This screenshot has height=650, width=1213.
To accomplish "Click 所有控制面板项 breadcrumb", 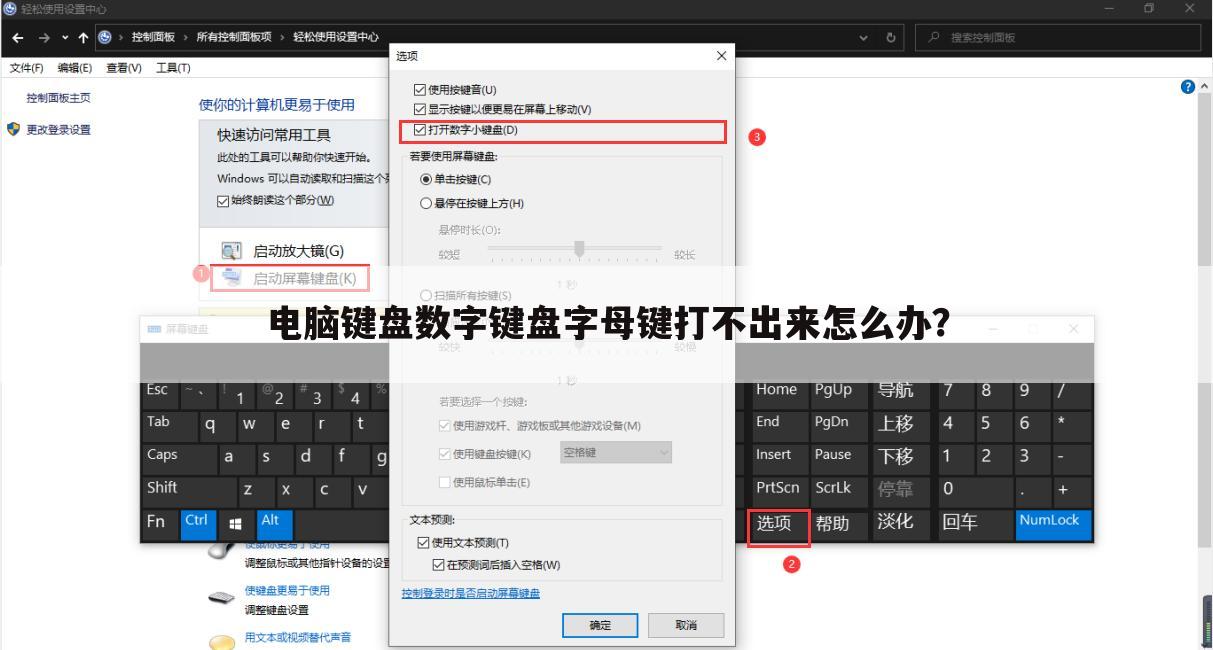I will pos(234,38).
